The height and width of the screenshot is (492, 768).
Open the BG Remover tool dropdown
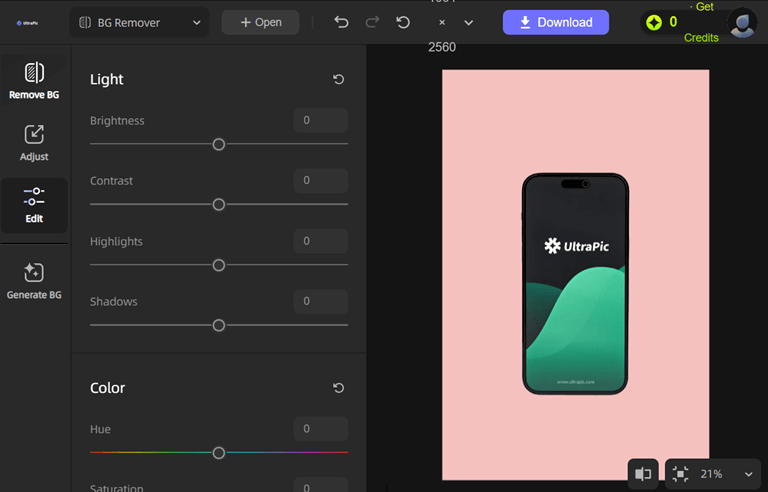click(139, 23)
